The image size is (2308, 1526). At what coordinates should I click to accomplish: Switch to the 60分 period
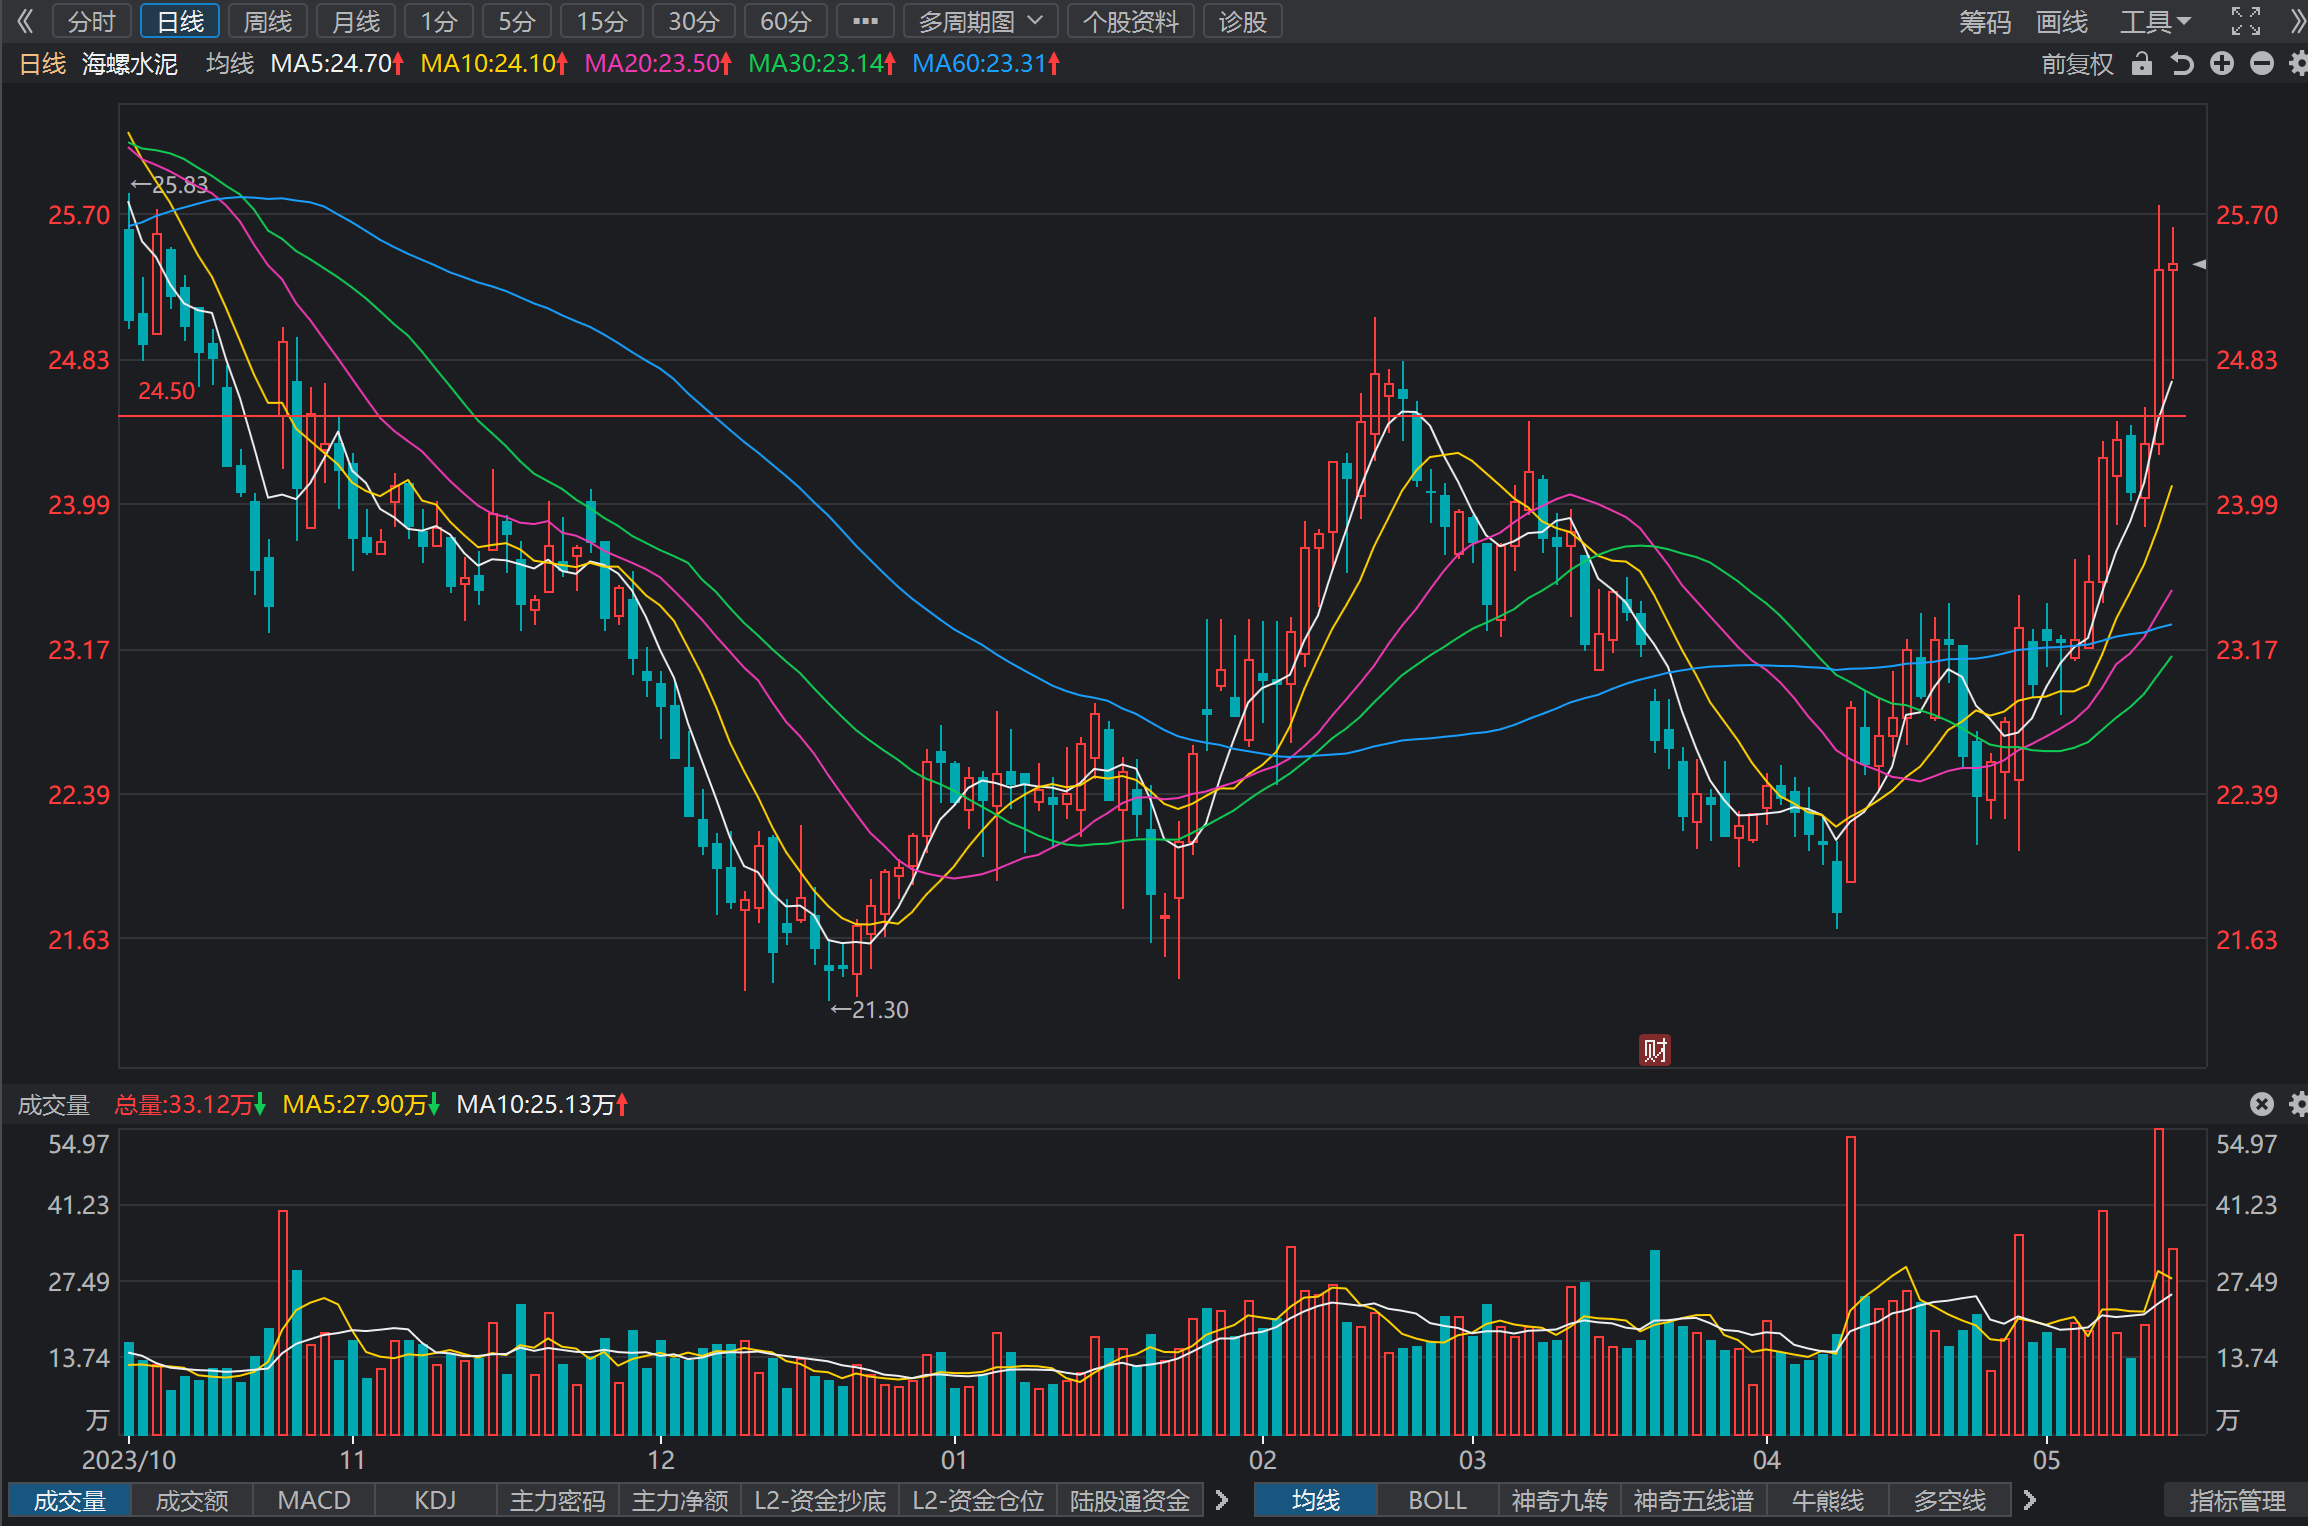click(x=786, y=21)
